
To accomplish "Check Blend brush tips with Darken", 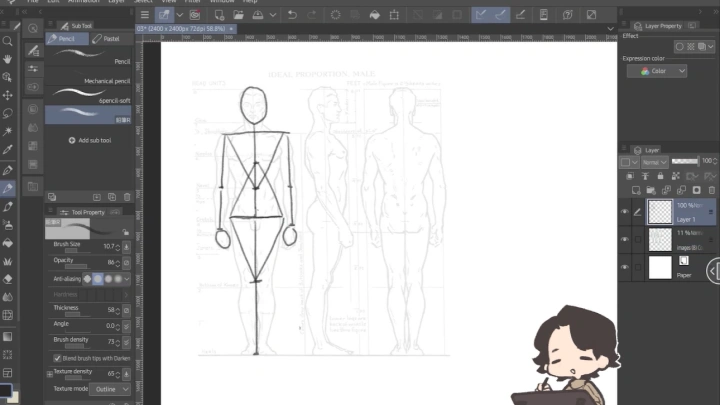I will pos(57,358).
